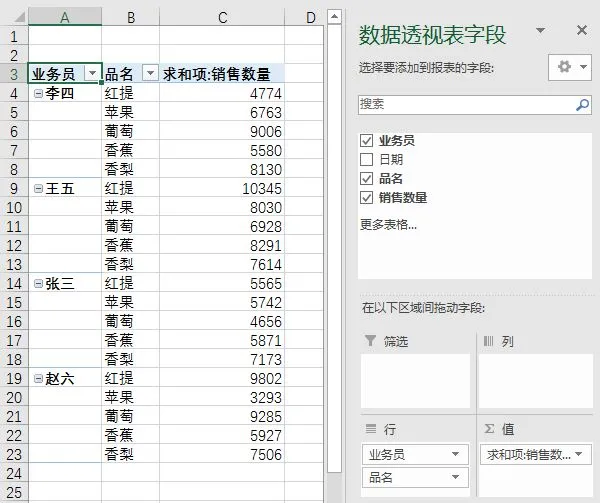Select row 1 header
This screenshot has width=600, height=503.
coord(14,36)
